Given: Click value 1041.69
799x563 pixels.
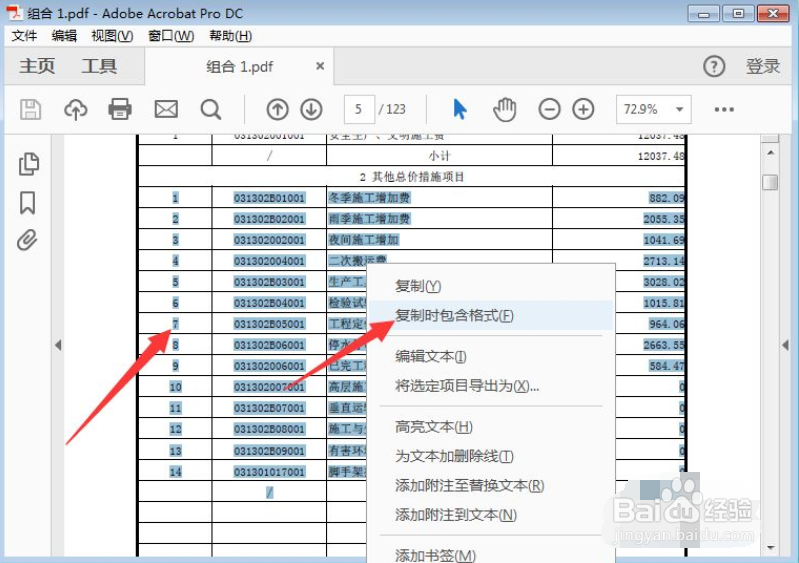Looking at the screenshot, I should pyautogui.click(x=663, y=240).
